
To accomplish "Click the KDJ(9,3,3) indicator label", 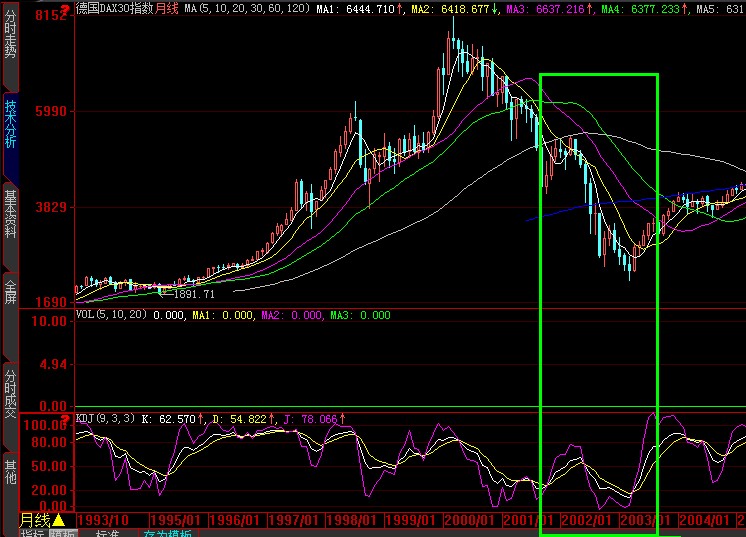I will [x=105, y=419].
